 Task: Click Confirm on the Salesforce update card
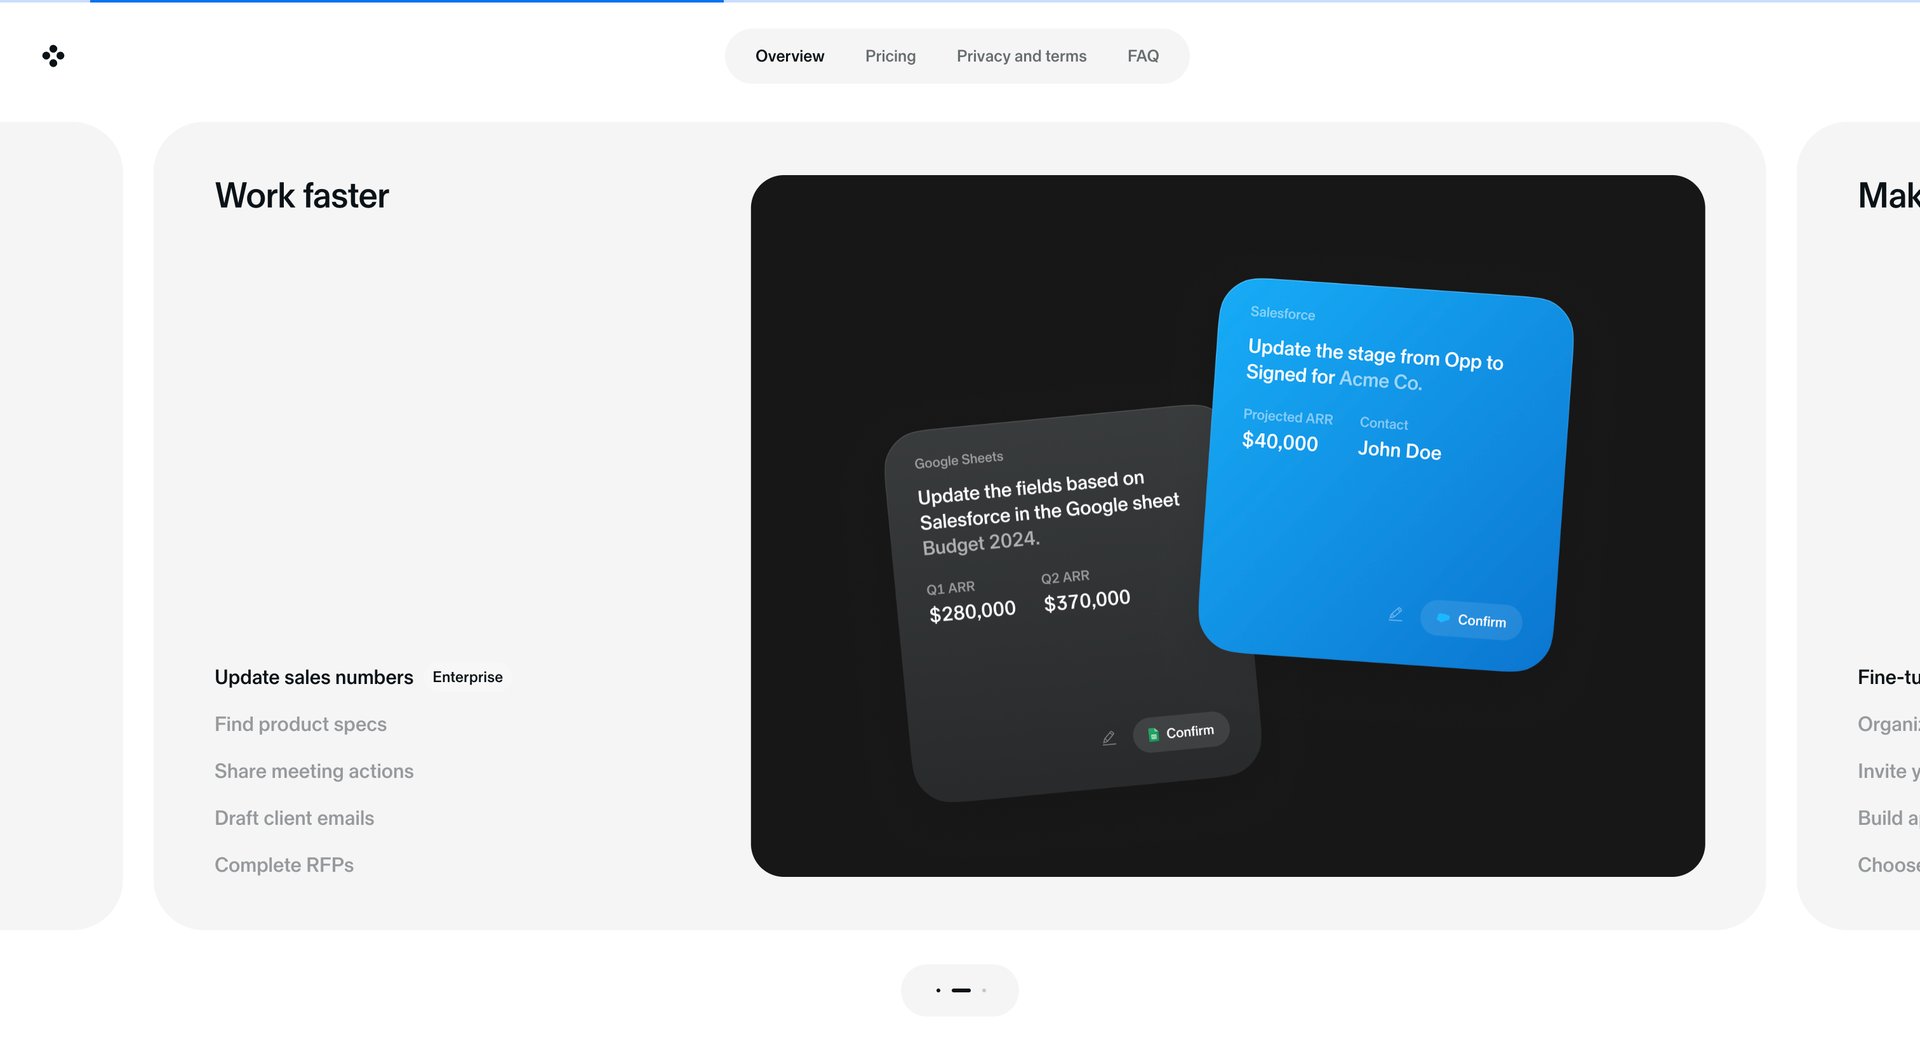[x=1471, y=620]
